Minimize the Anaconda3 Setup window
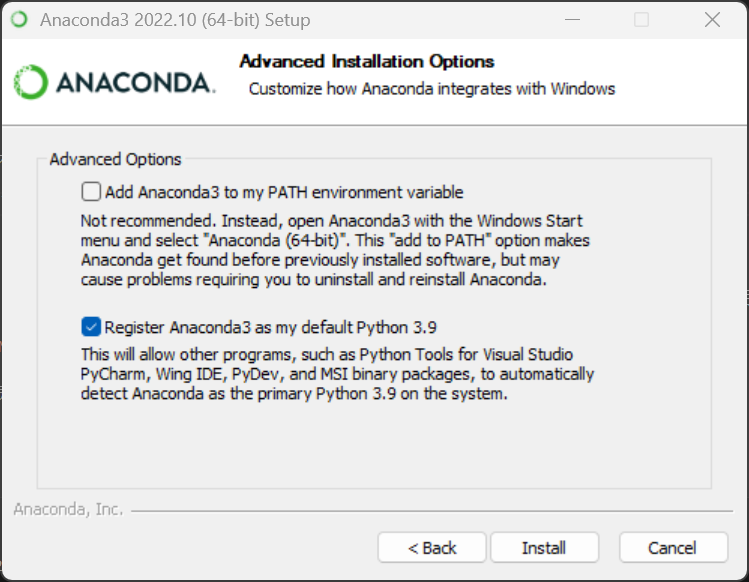Image resolution: width=749 pixels, height=582 pixels. (572, 20)
